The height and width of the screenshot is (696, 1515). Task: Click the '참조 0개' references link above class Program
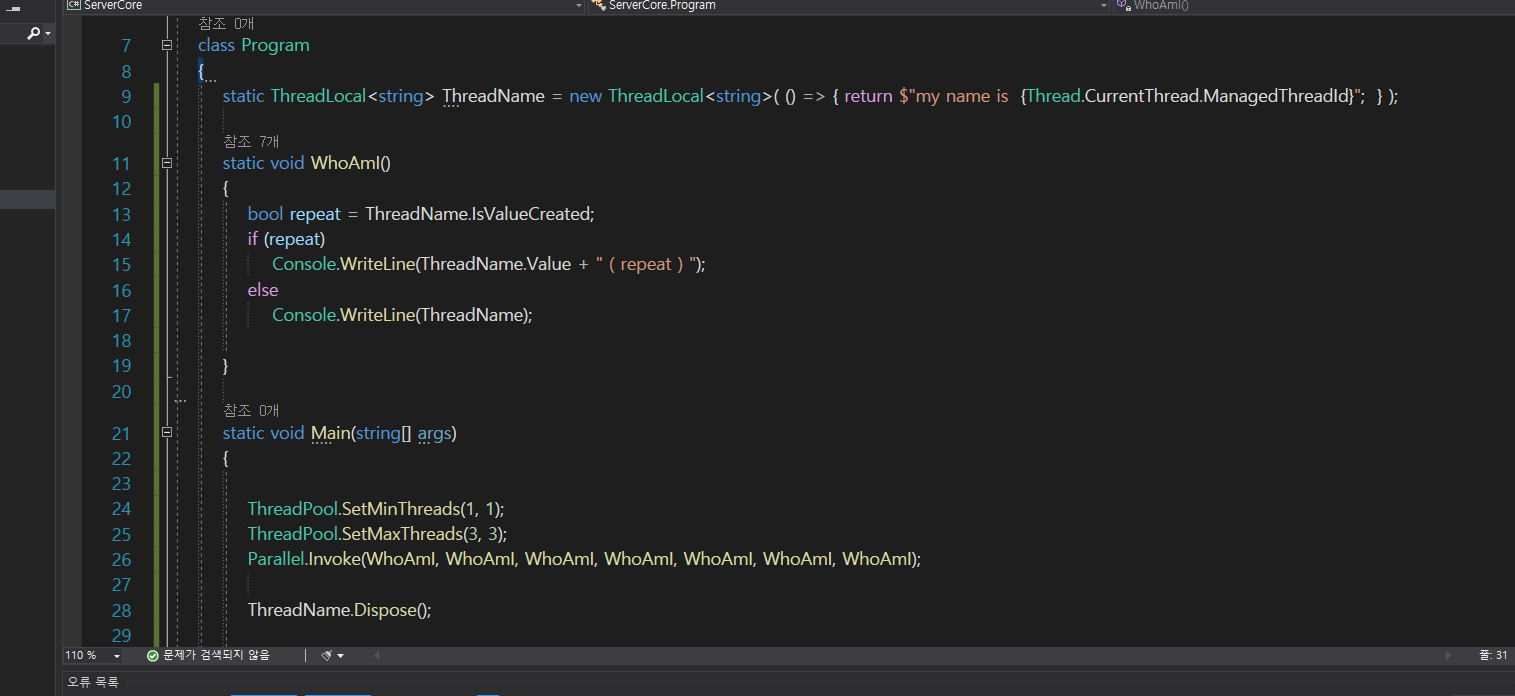226,23
